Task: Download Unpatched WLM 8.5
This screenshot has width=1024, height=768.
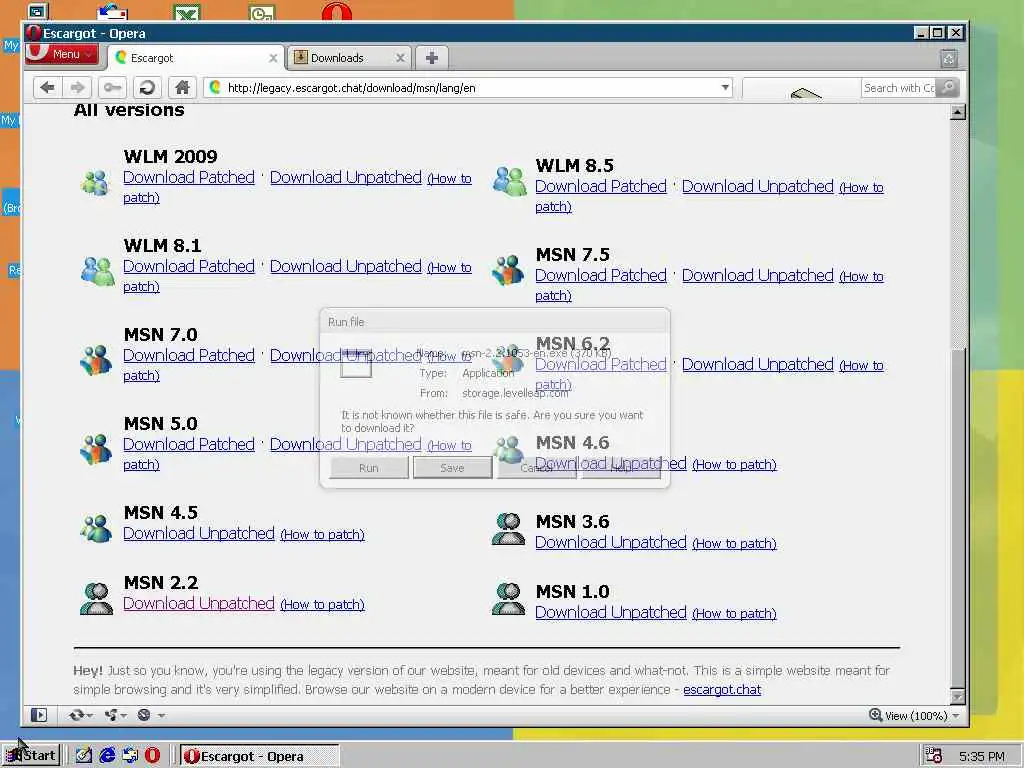Action: point(758,187)
